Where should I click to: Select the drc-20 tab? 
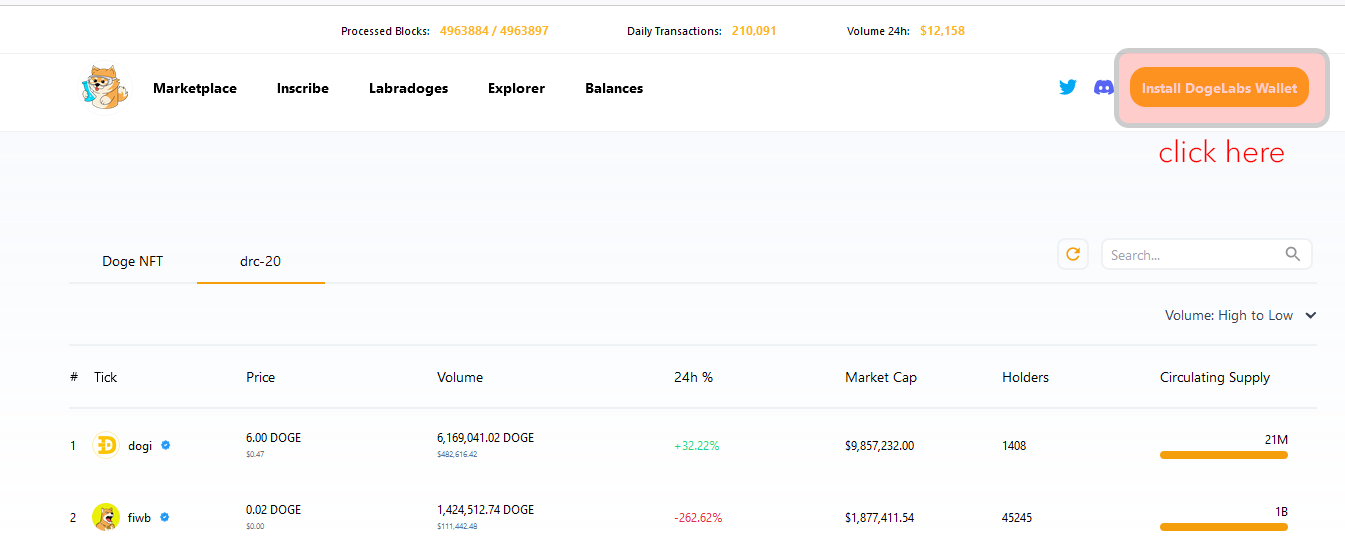tap(260, 261)
